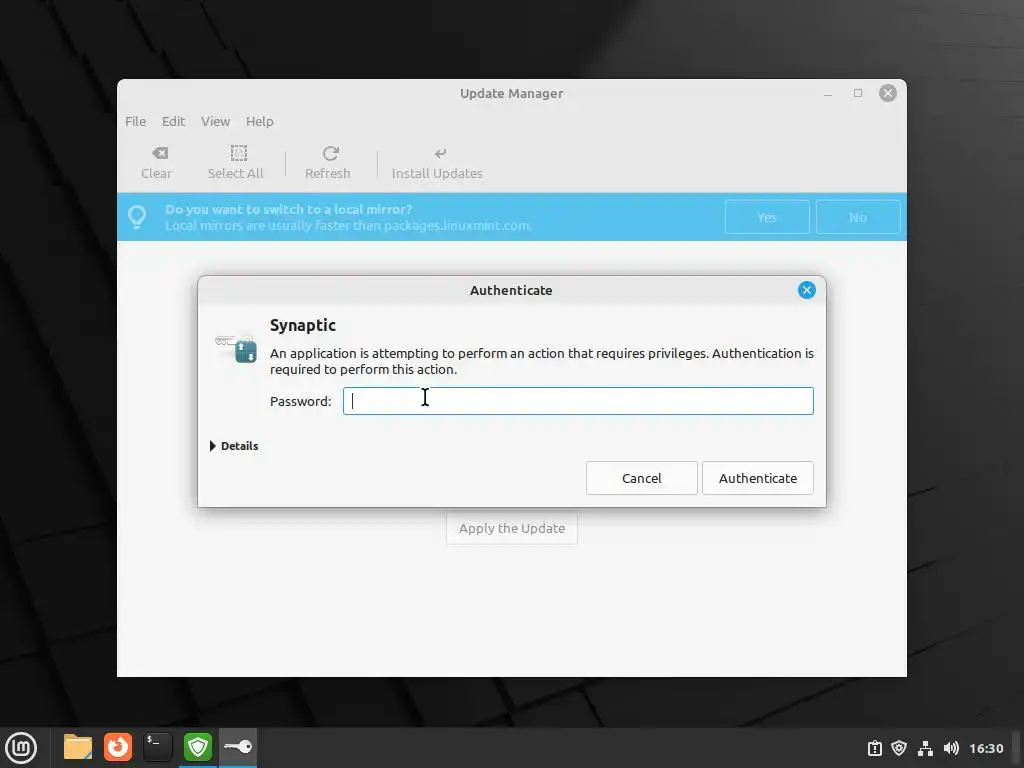
Task: Click No on the local mirror prompt
Action: [857, 217]
